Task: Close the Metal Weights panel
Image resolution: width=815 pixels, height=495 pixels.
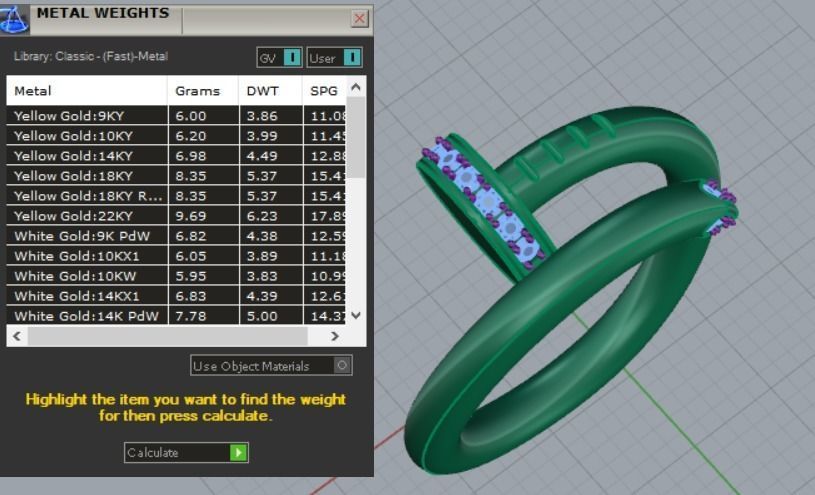Action: tap(359, 19)
